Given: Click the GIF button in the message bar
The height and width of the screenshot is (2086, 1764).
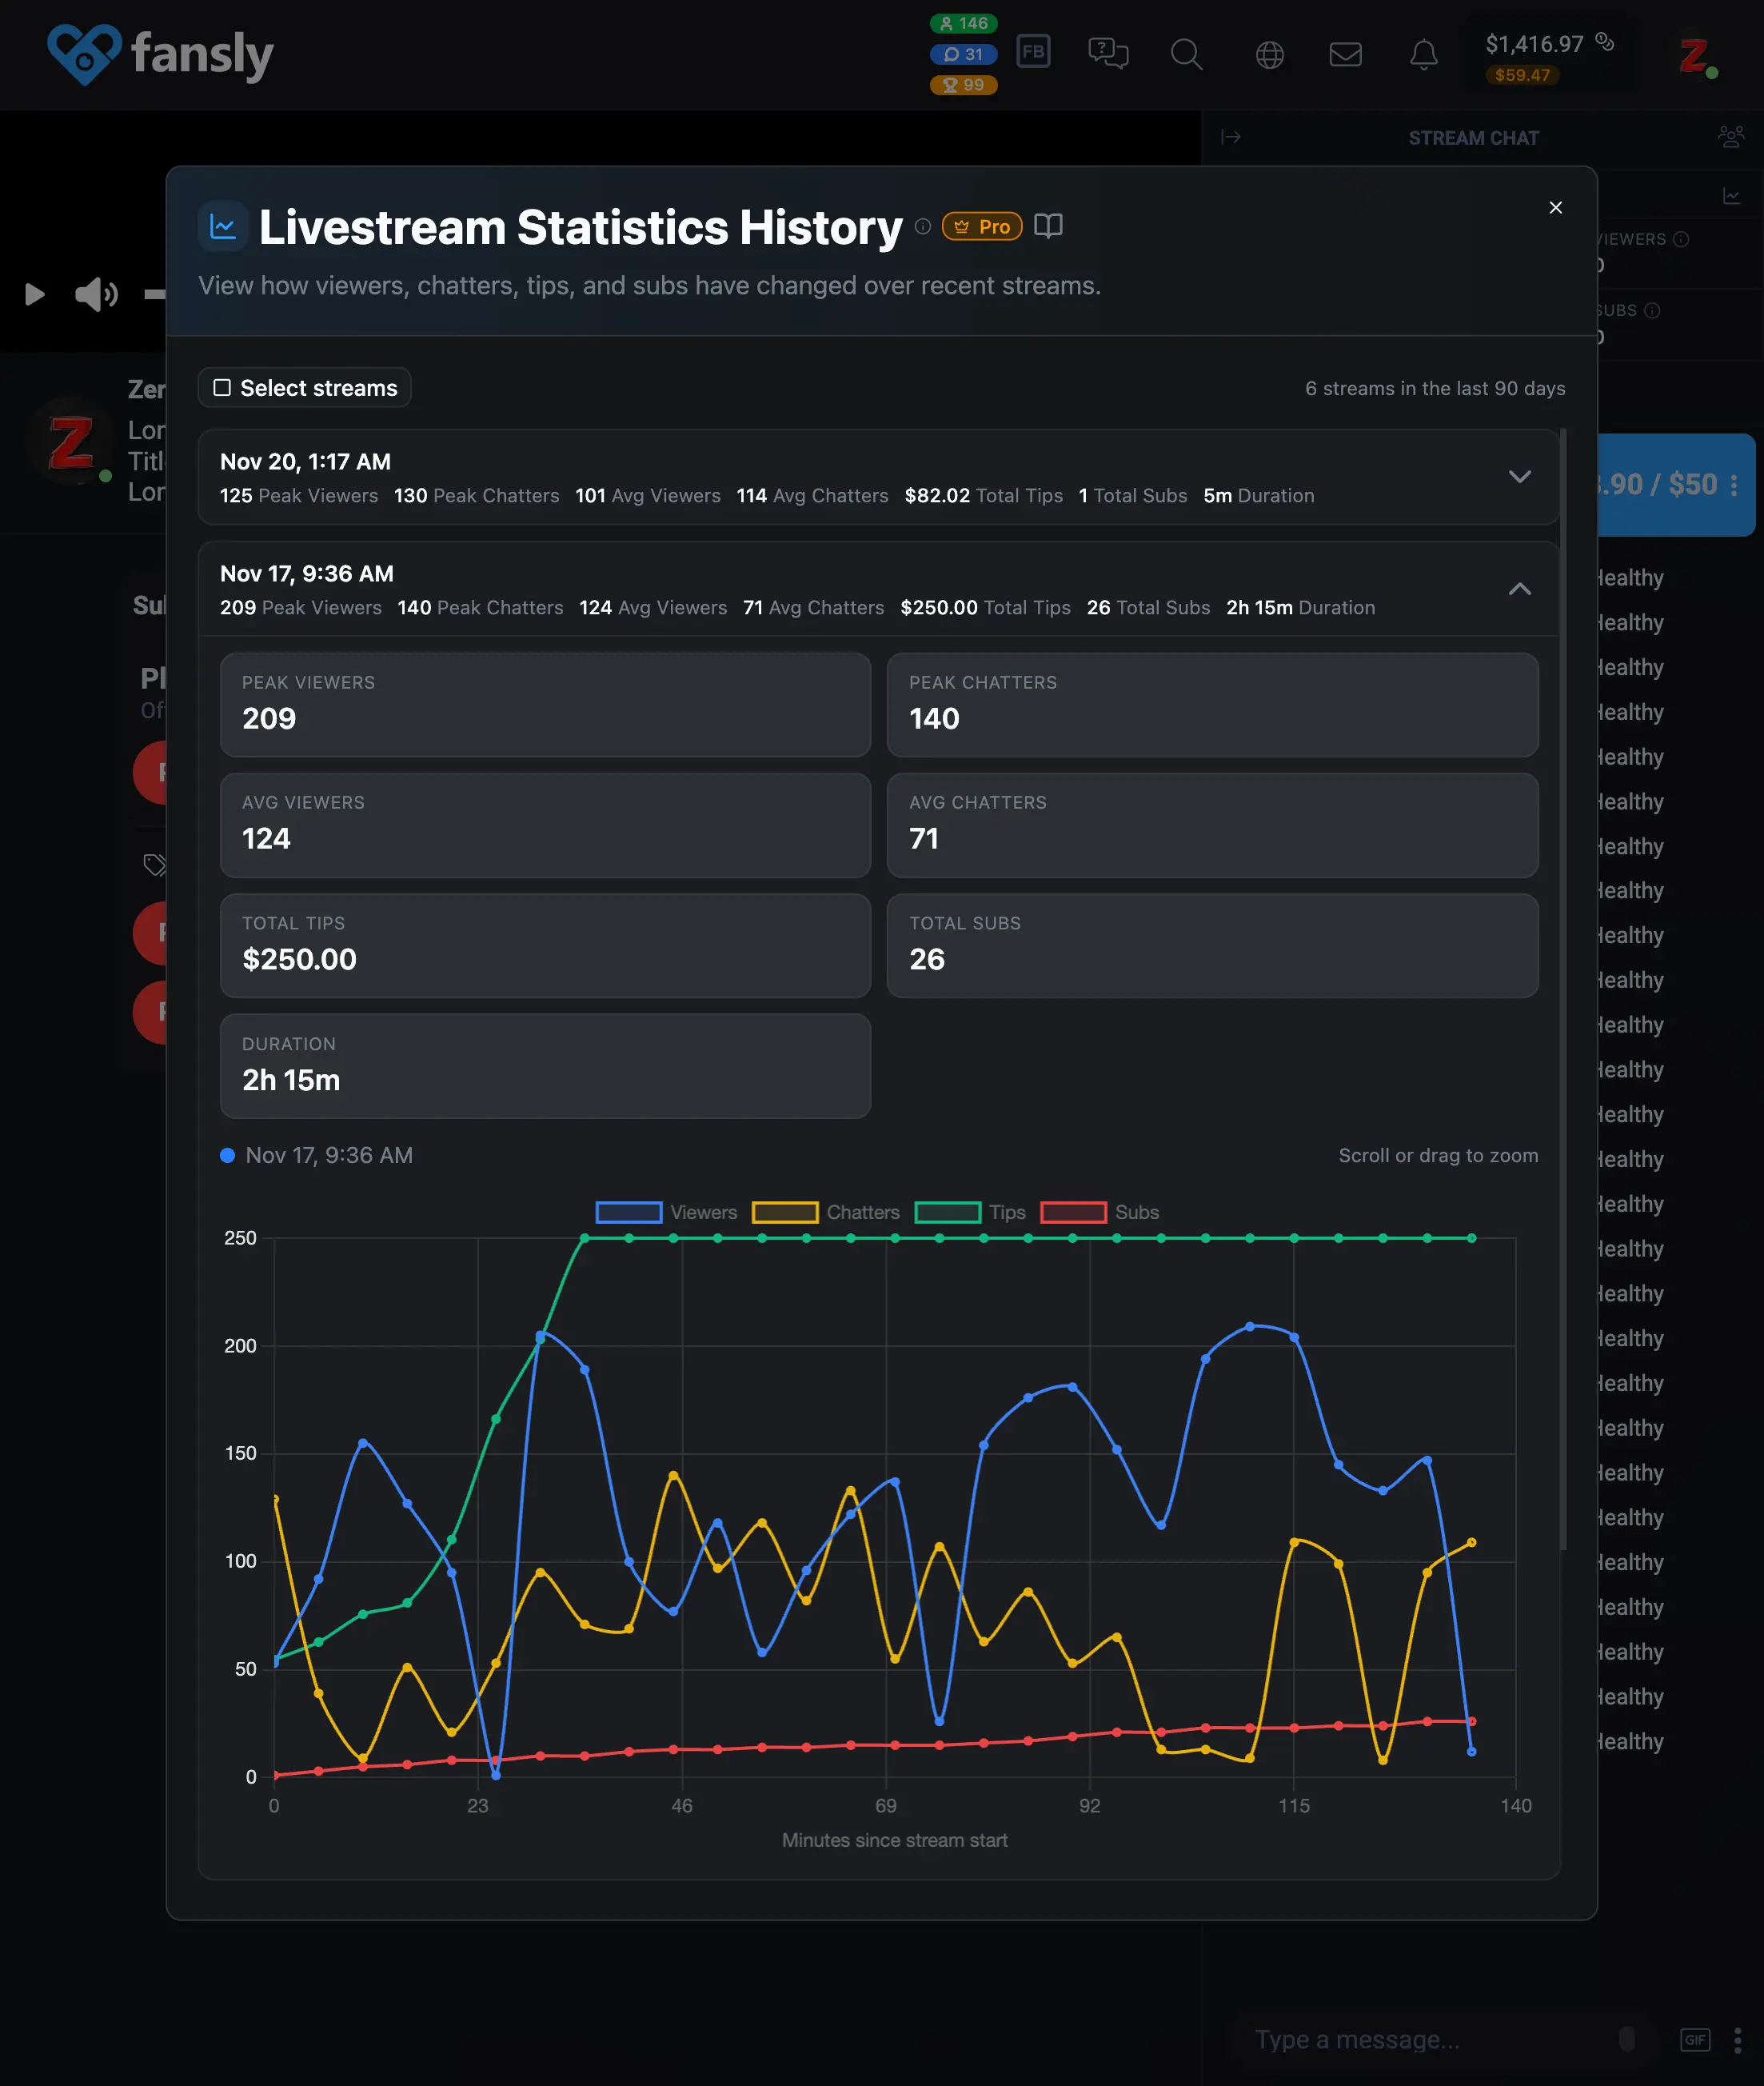Looking at the screenshot, I should [1696, 2039].
